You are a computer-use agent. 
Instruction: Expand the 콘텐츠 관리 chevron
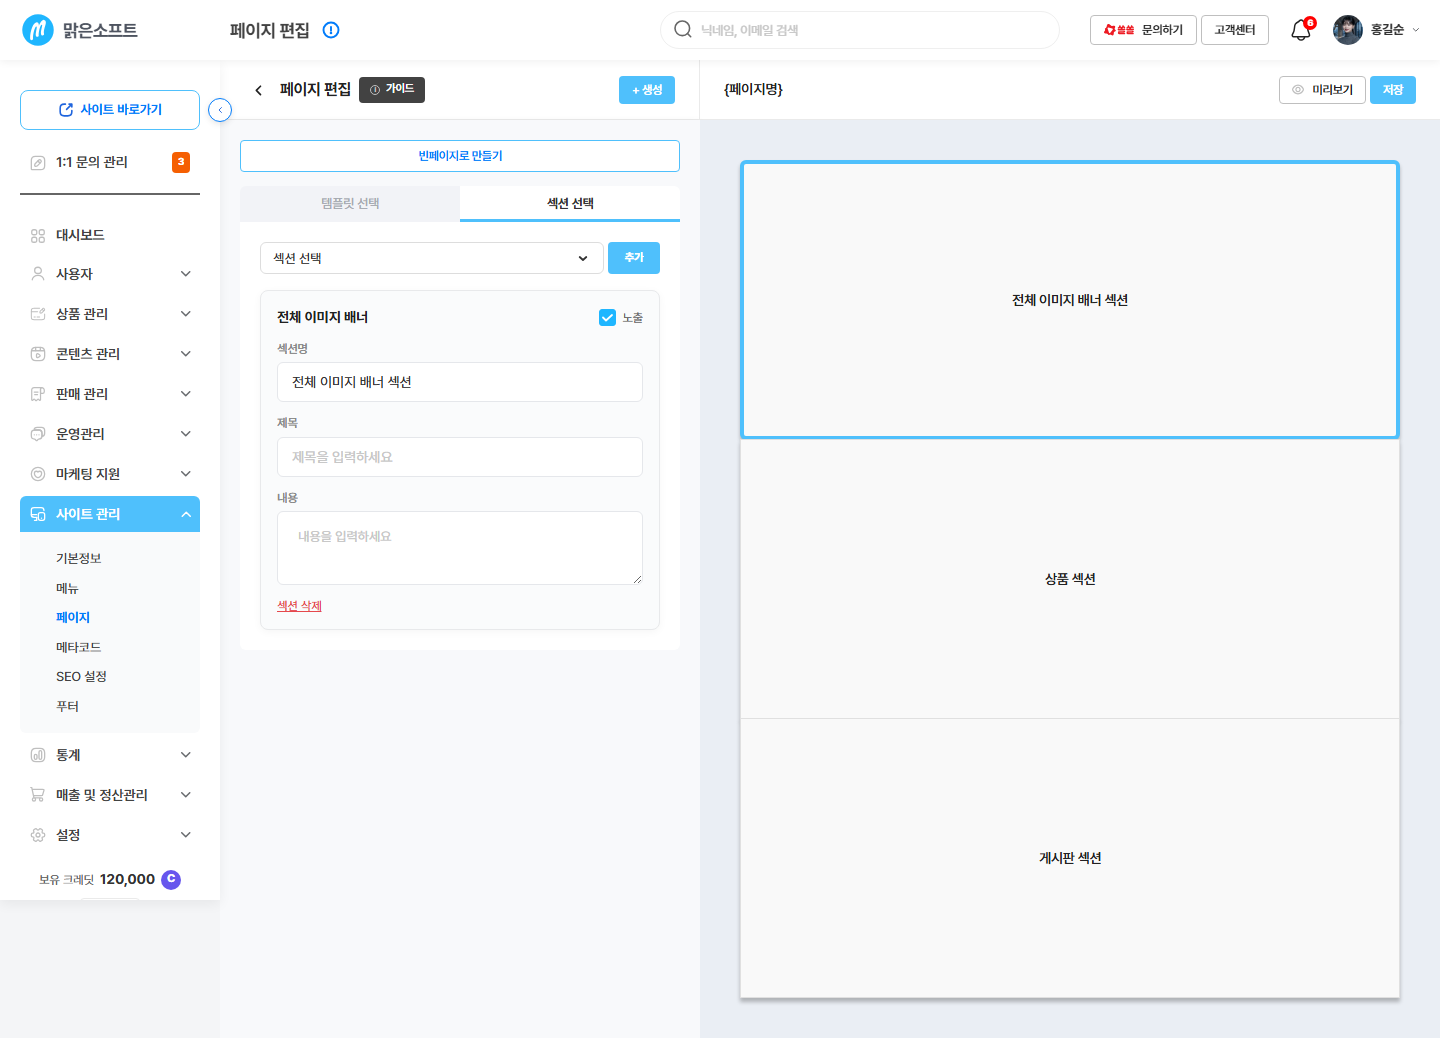(x=185, y=354)
